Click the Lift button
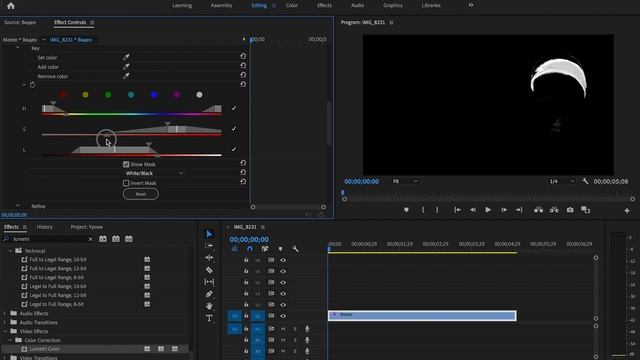Viewport: 640px width, 360px height. point(538,210)
